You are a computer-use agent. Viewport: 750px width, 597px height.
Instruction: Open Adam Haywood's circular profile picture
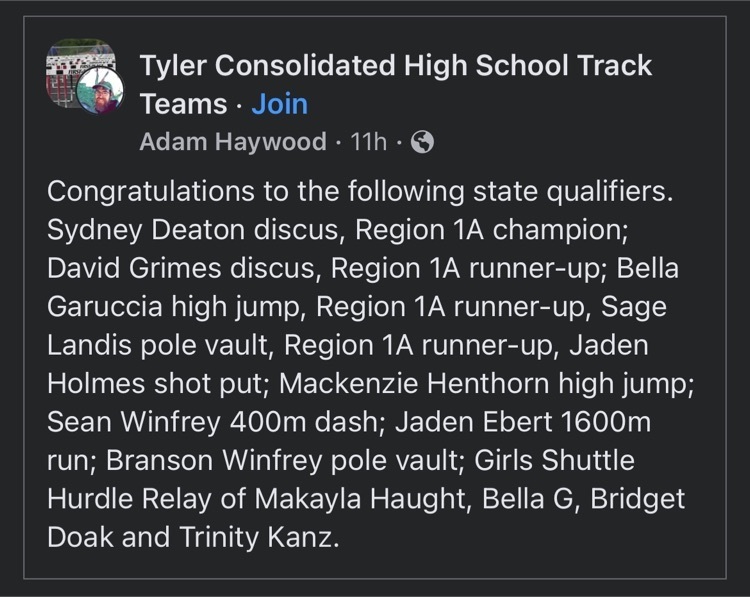pyautogui.click(x=100, y=91)
